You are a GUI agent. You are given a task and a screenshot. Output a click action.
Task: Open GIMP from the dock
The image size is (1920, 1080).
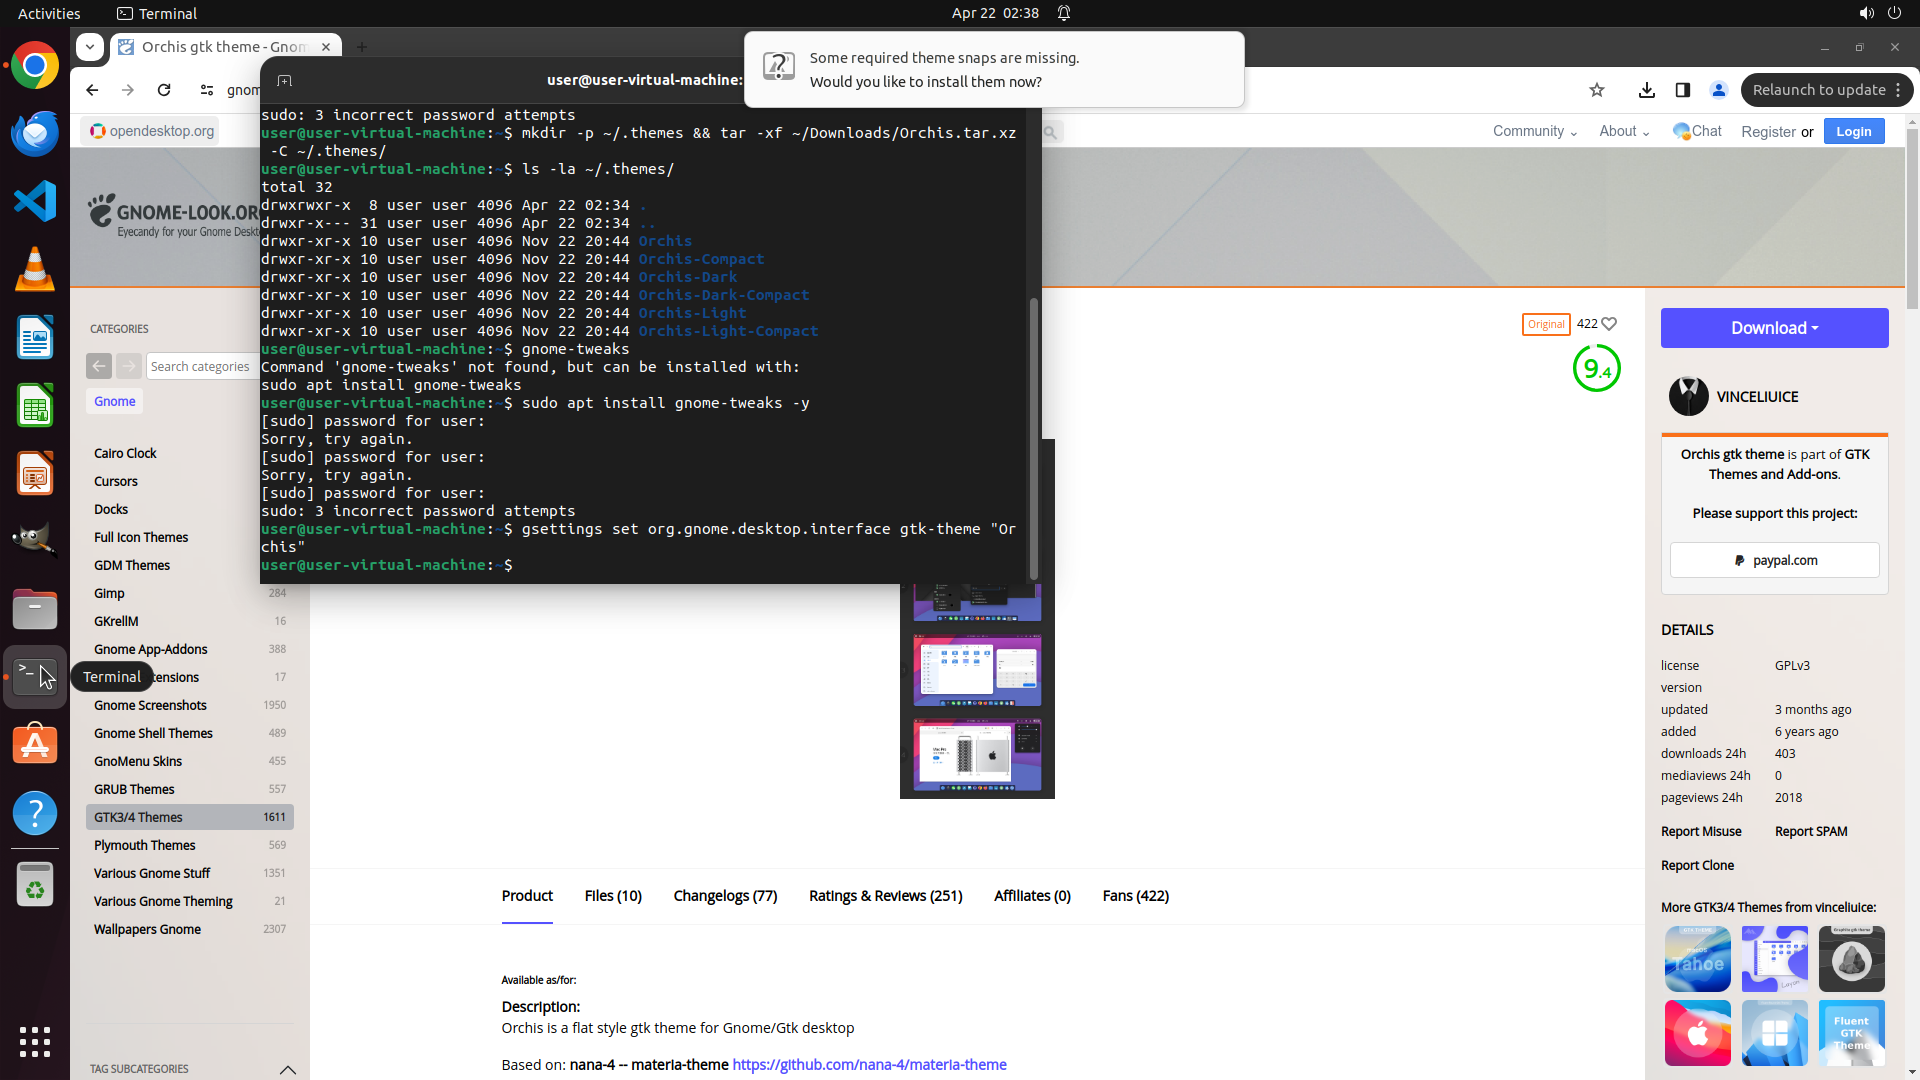35,540
